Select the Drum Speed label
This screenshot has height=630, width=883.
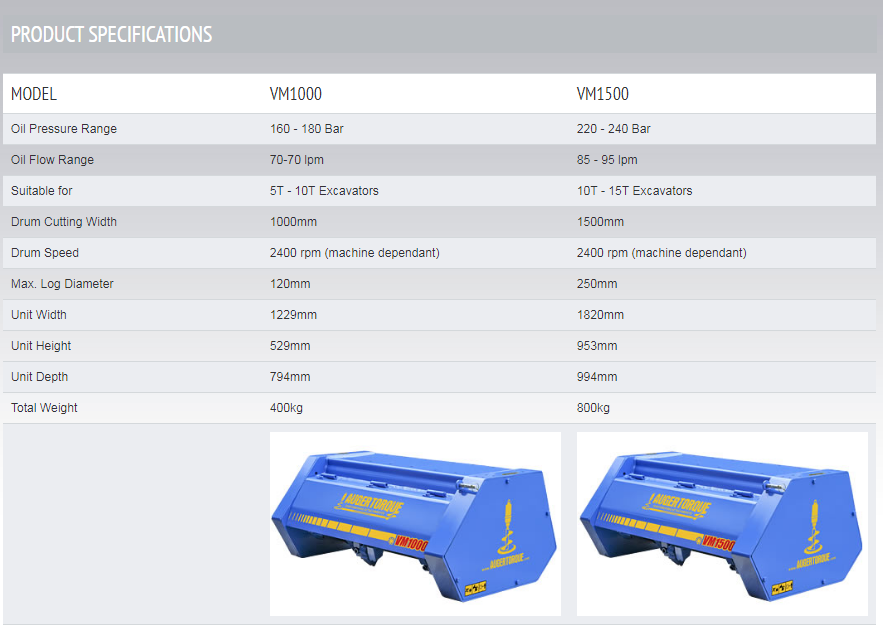pos(45,253)
